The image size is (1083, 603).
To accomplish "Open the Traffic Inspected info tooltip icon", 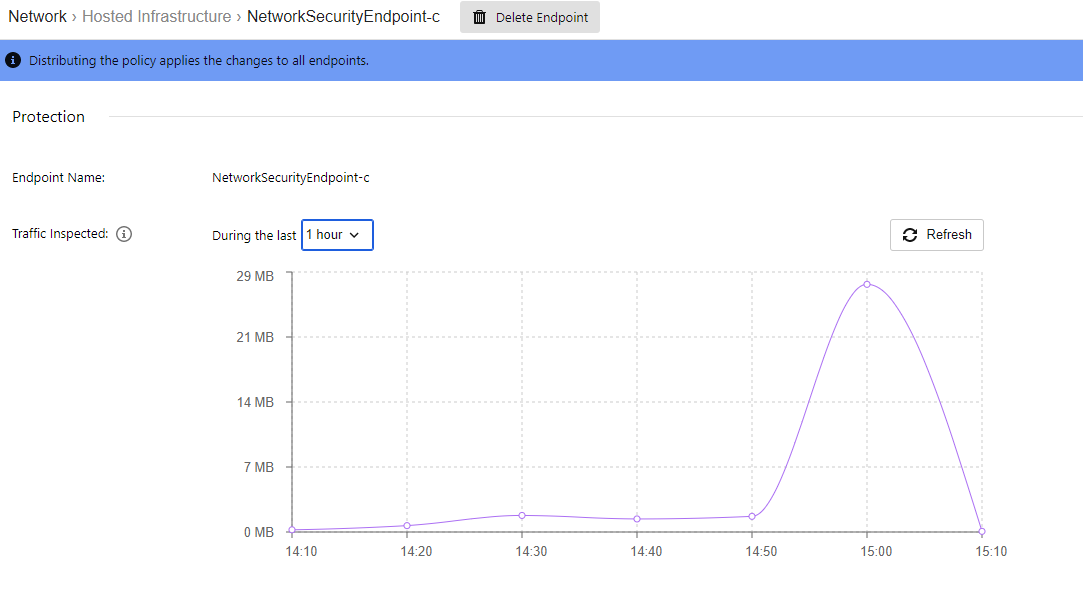I will coord(124,235).
